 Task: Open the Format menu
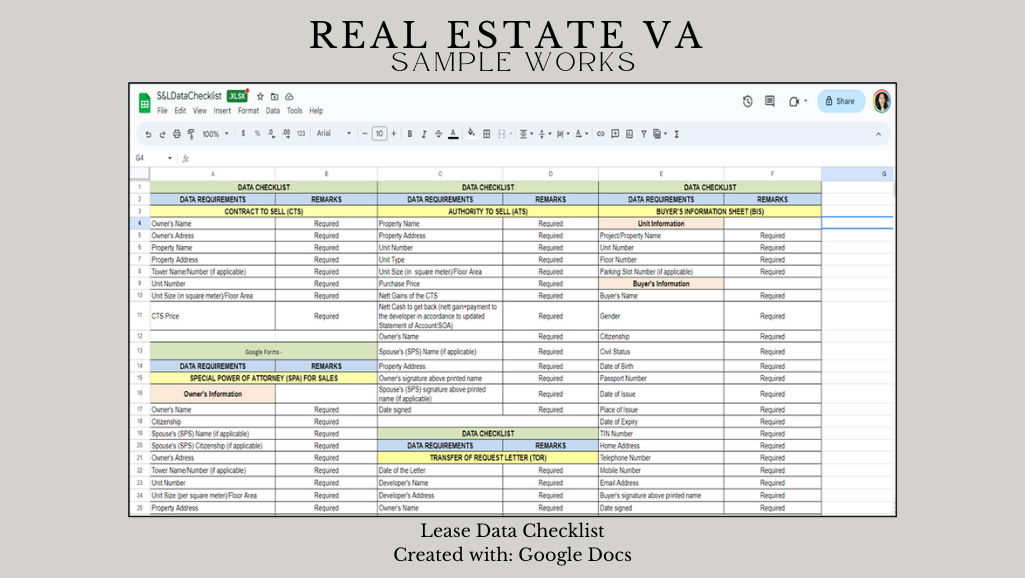[x=248, y=111]
